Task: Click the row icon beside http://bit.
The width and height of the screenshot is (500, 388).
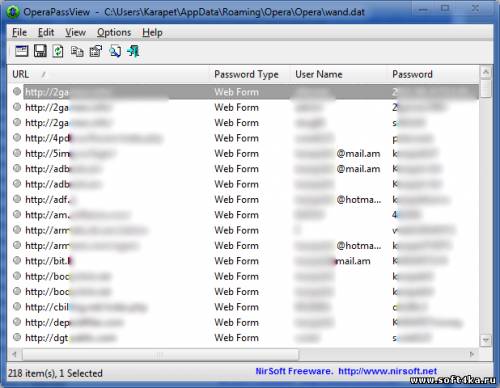Action: click(17, 260)
